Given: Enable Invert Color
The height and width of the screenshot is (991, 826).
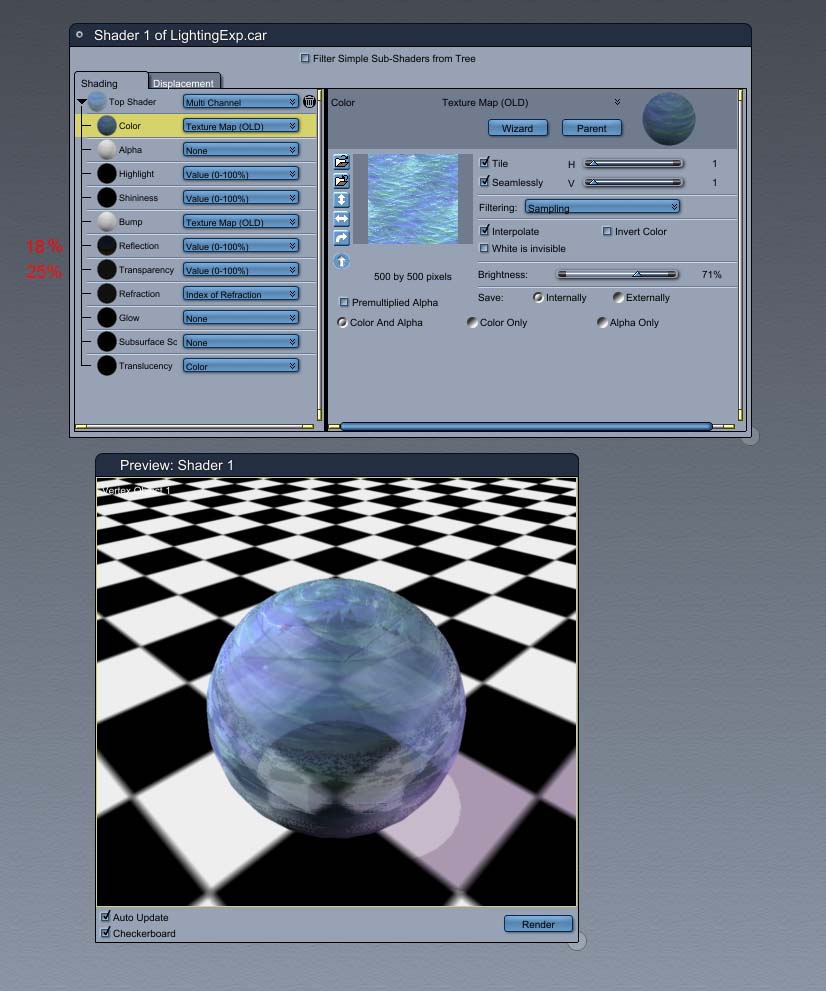Looking at the screenshot, I should [x=607, y=231].
